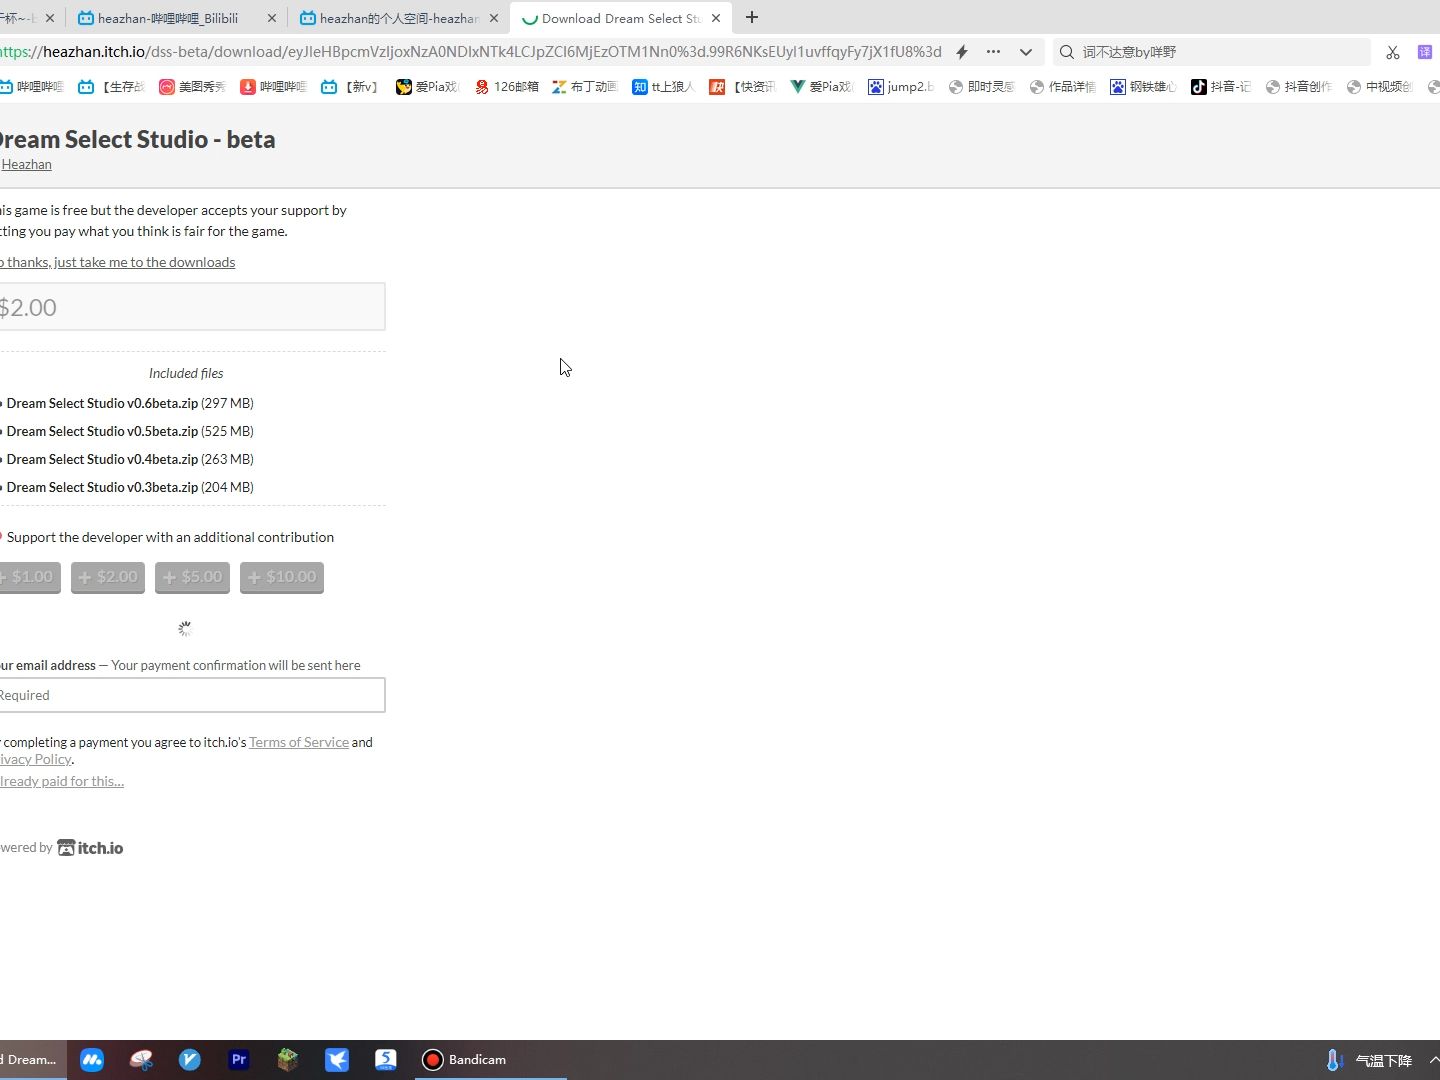Image resolution: width=1440 pixels, height=1080 pixels.
Task: Add $2.00 contribution
Action: click(x=108, y=577)
